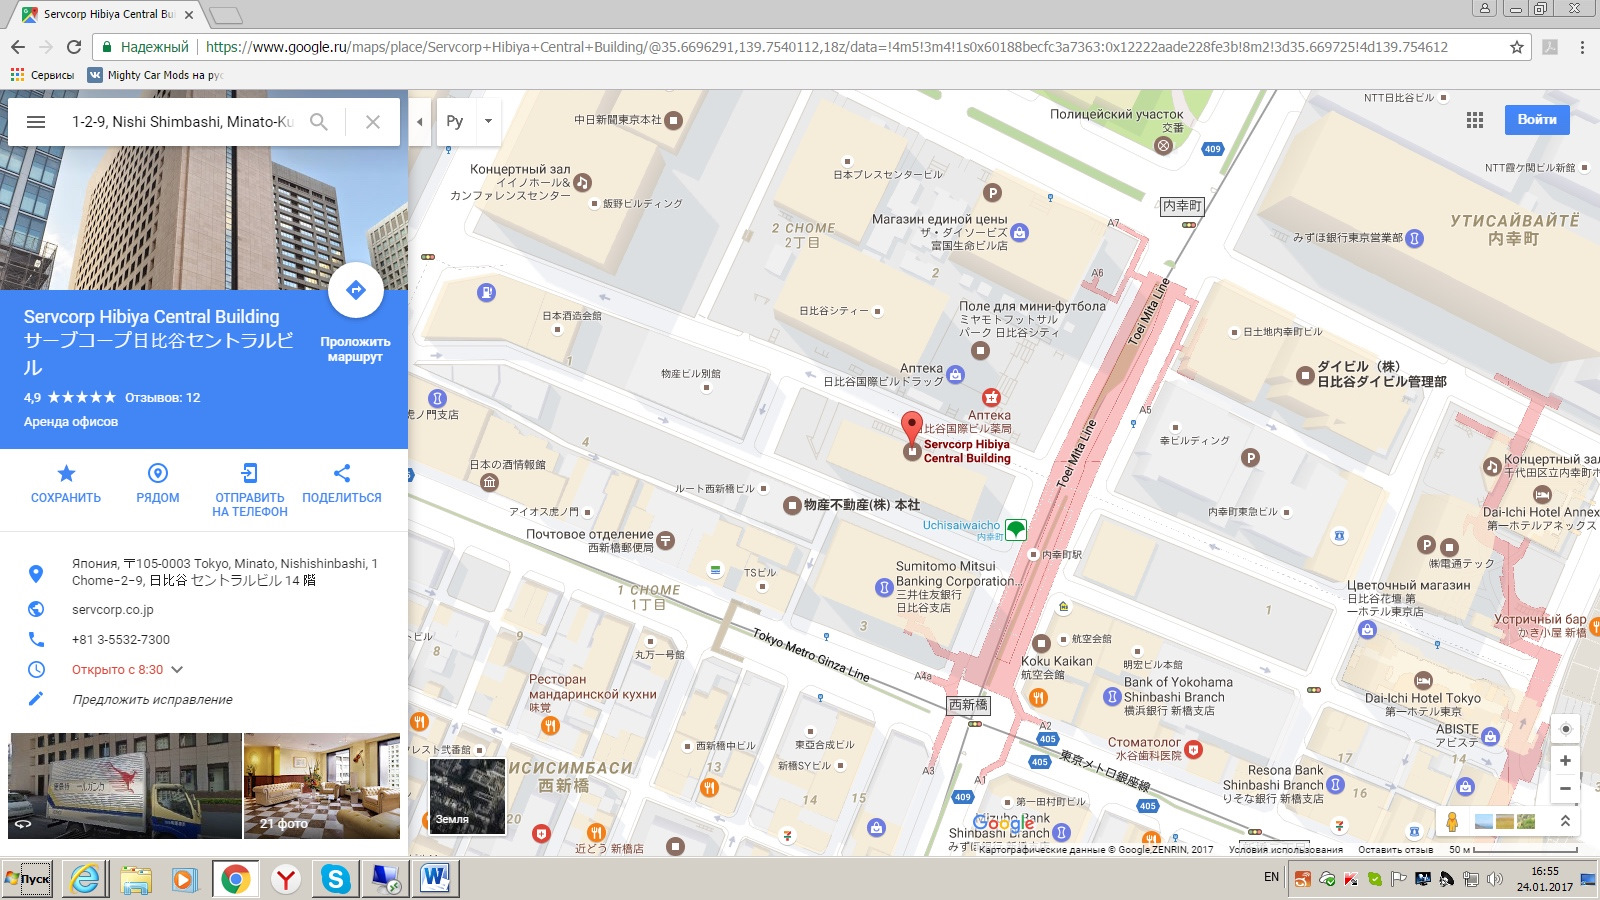
Task: Save place with the star icon
Action: tap(66, 473)
